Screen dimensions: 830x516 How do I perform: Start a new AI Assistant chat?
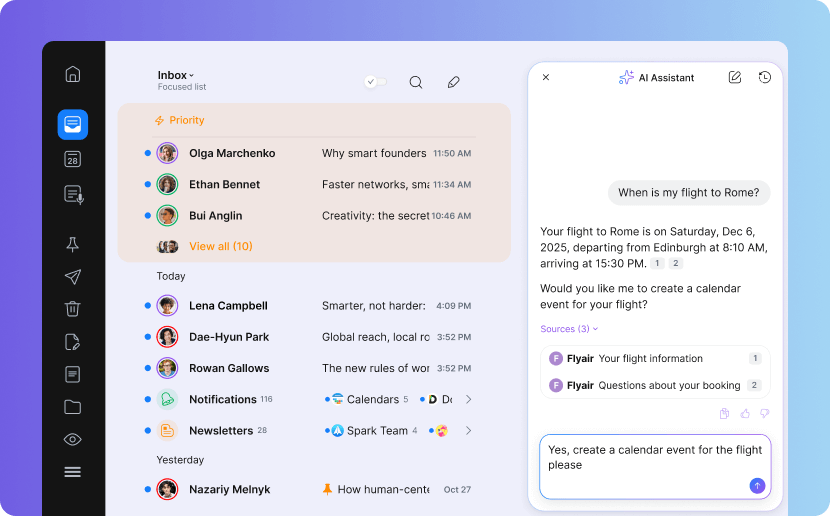click(735, 77)
